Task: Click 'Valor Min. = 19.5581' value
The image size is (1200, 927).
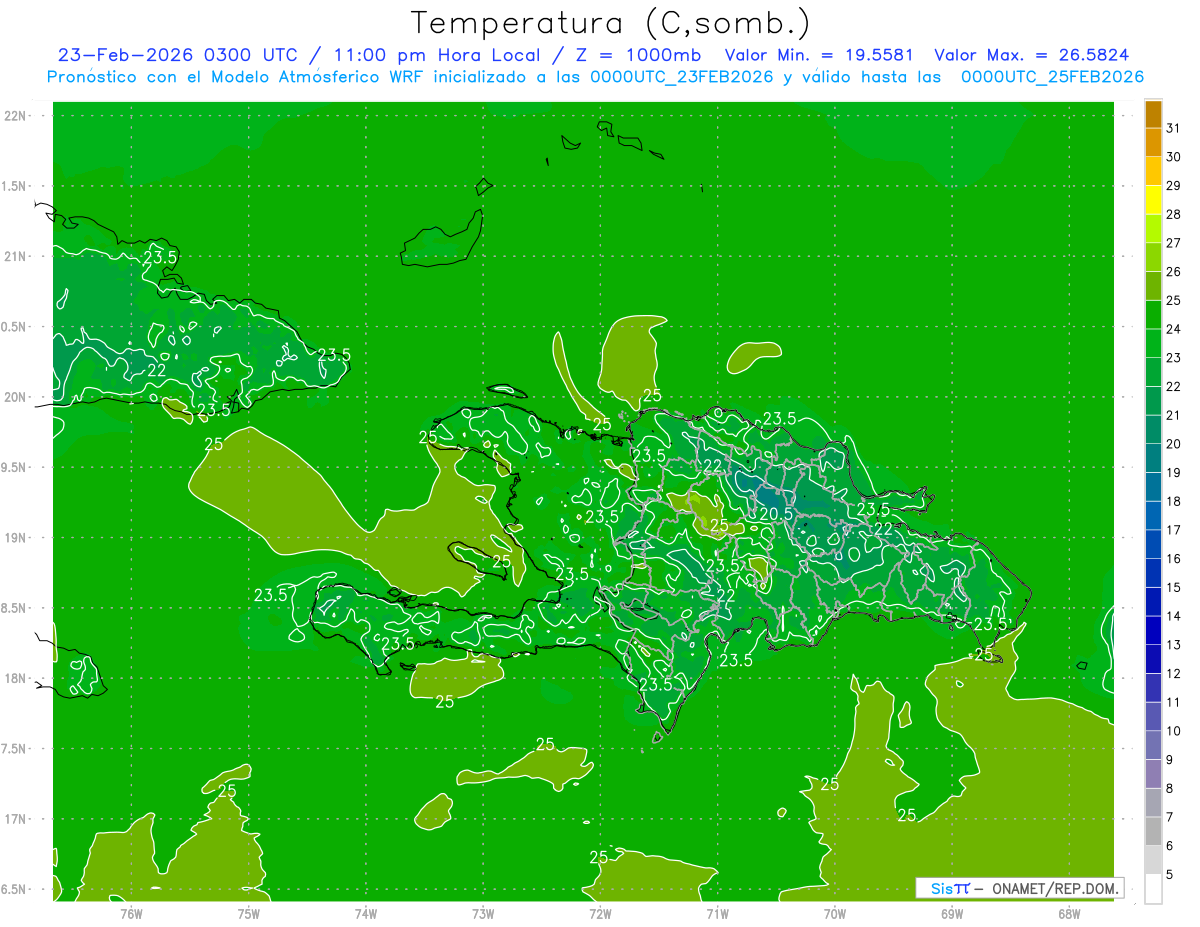Action: pos(820,56)
